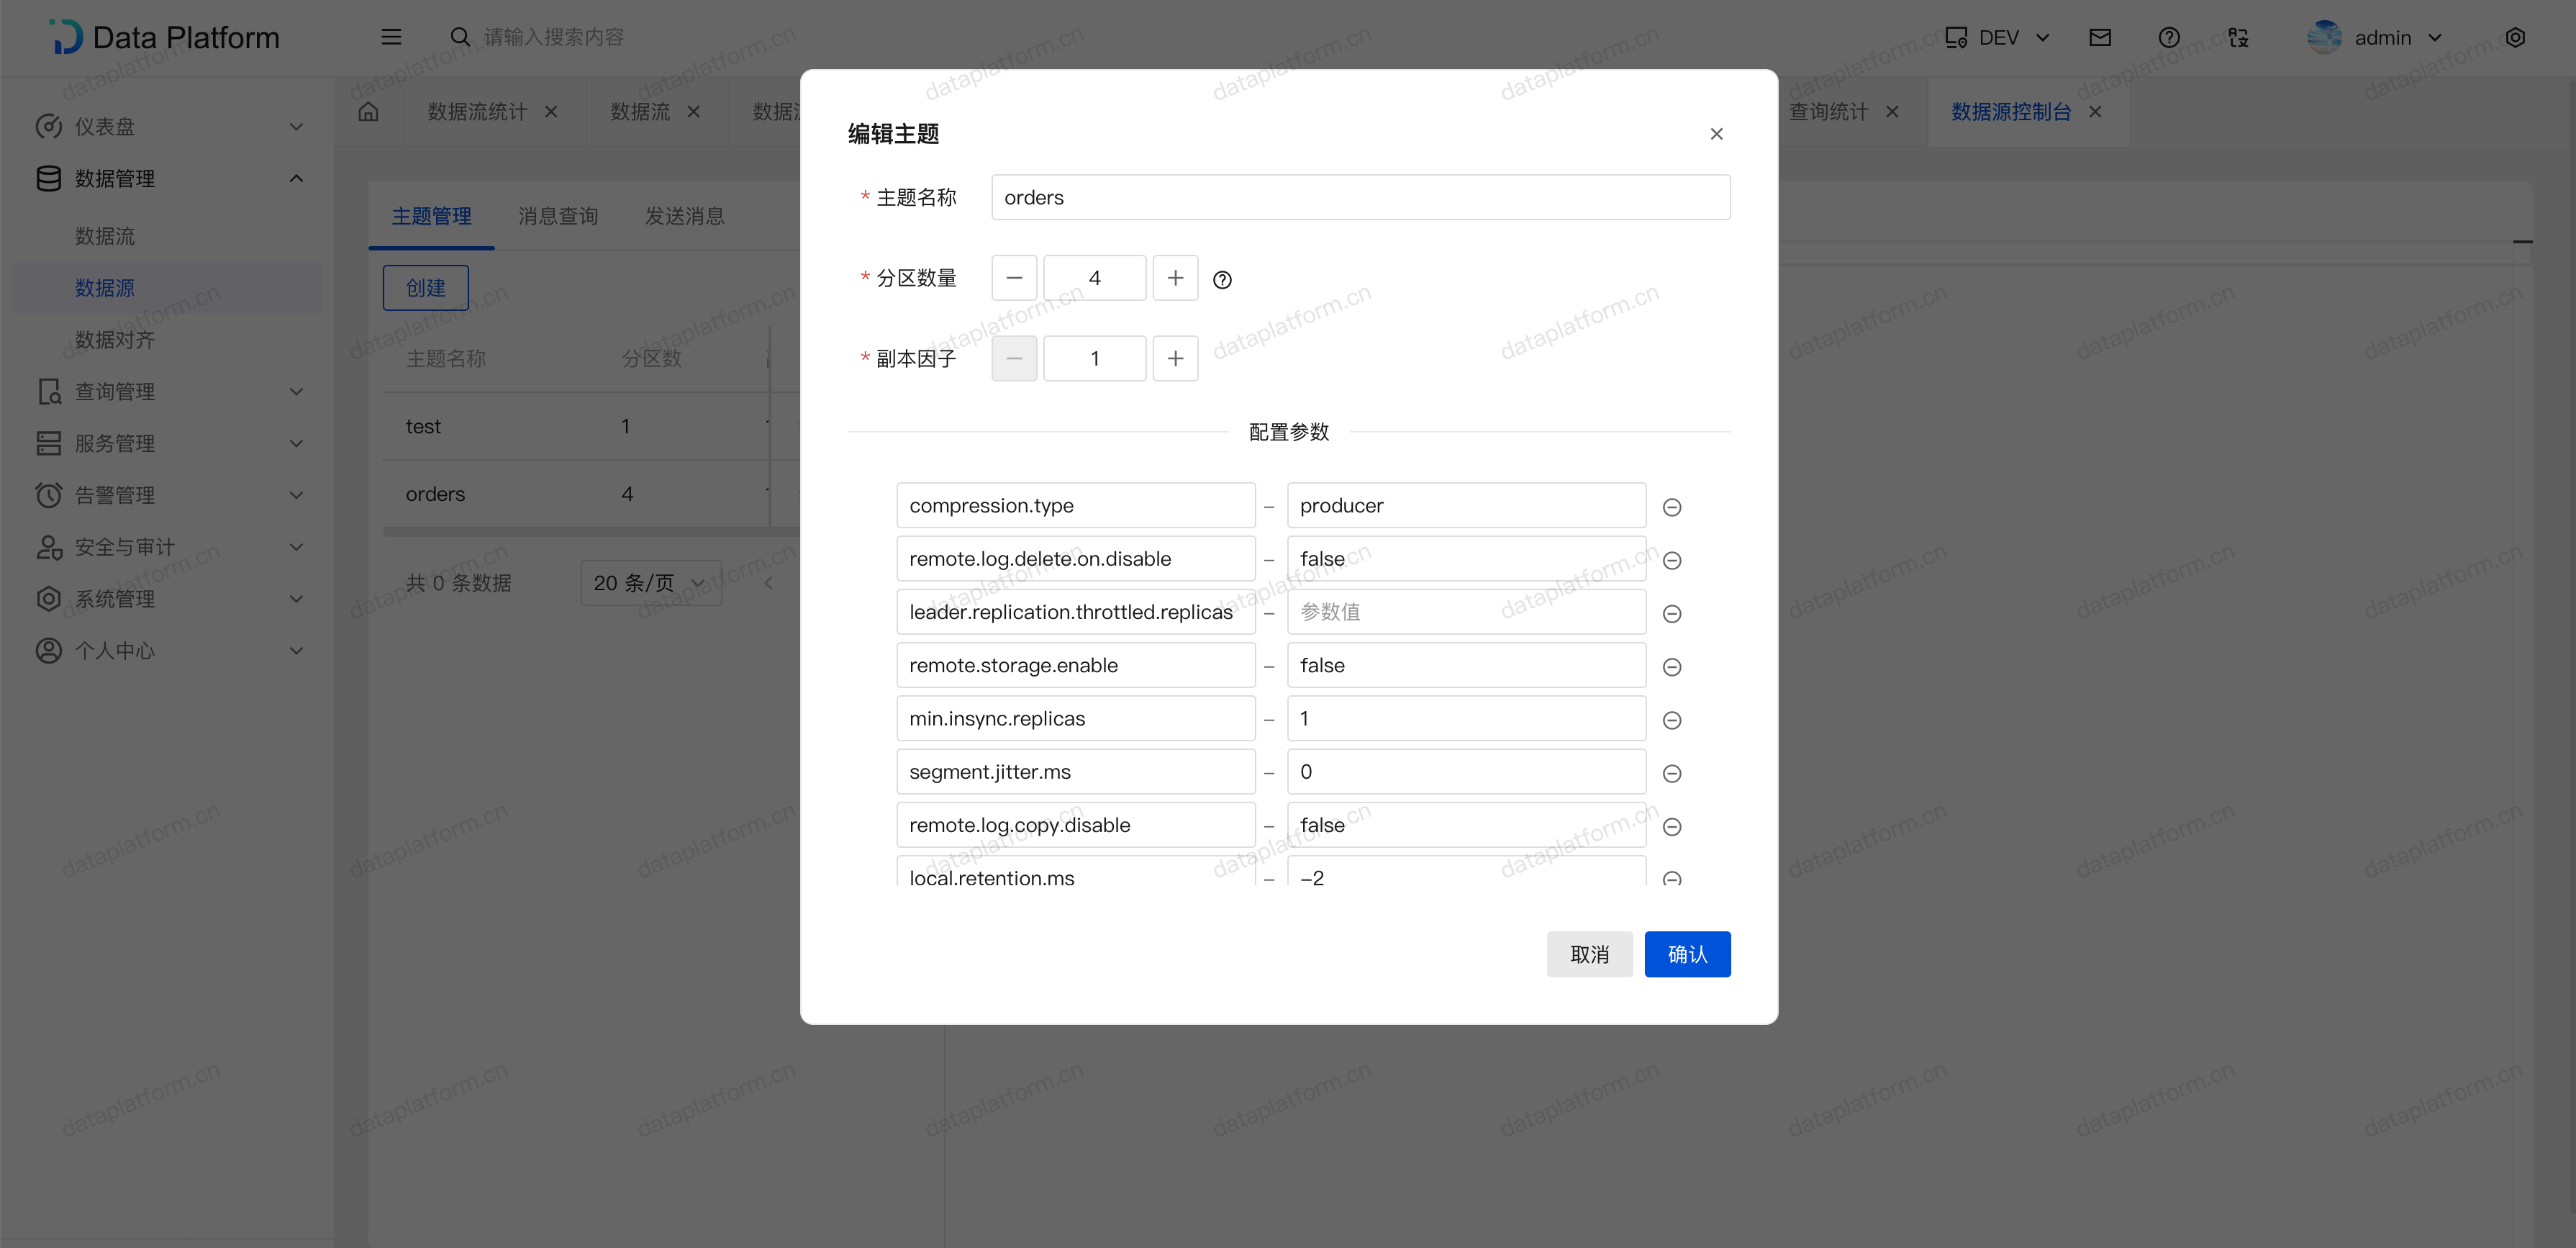Remove the remote.storage.enable parameter row

(1671, 667)
